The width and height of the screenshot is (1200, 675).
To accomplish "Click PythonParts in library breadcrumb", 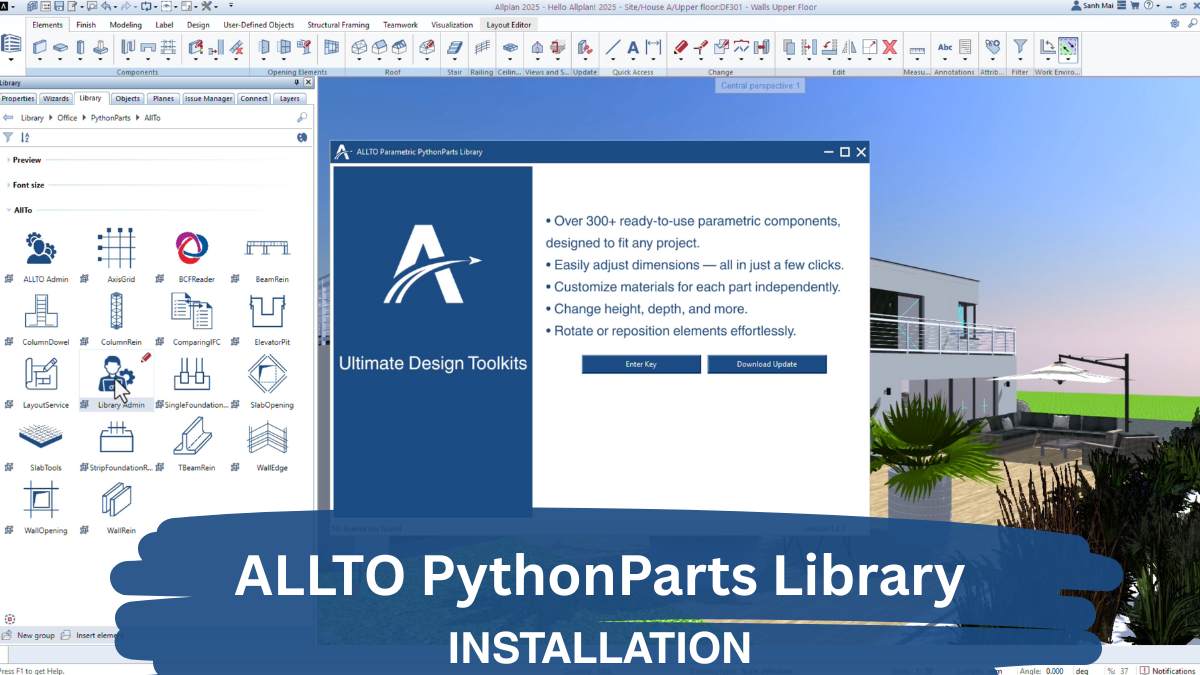I will 111,118.
